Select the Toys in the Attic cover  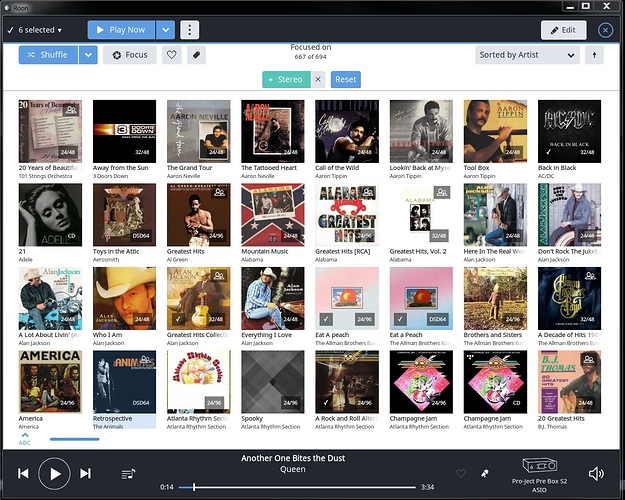click(124, 215)
